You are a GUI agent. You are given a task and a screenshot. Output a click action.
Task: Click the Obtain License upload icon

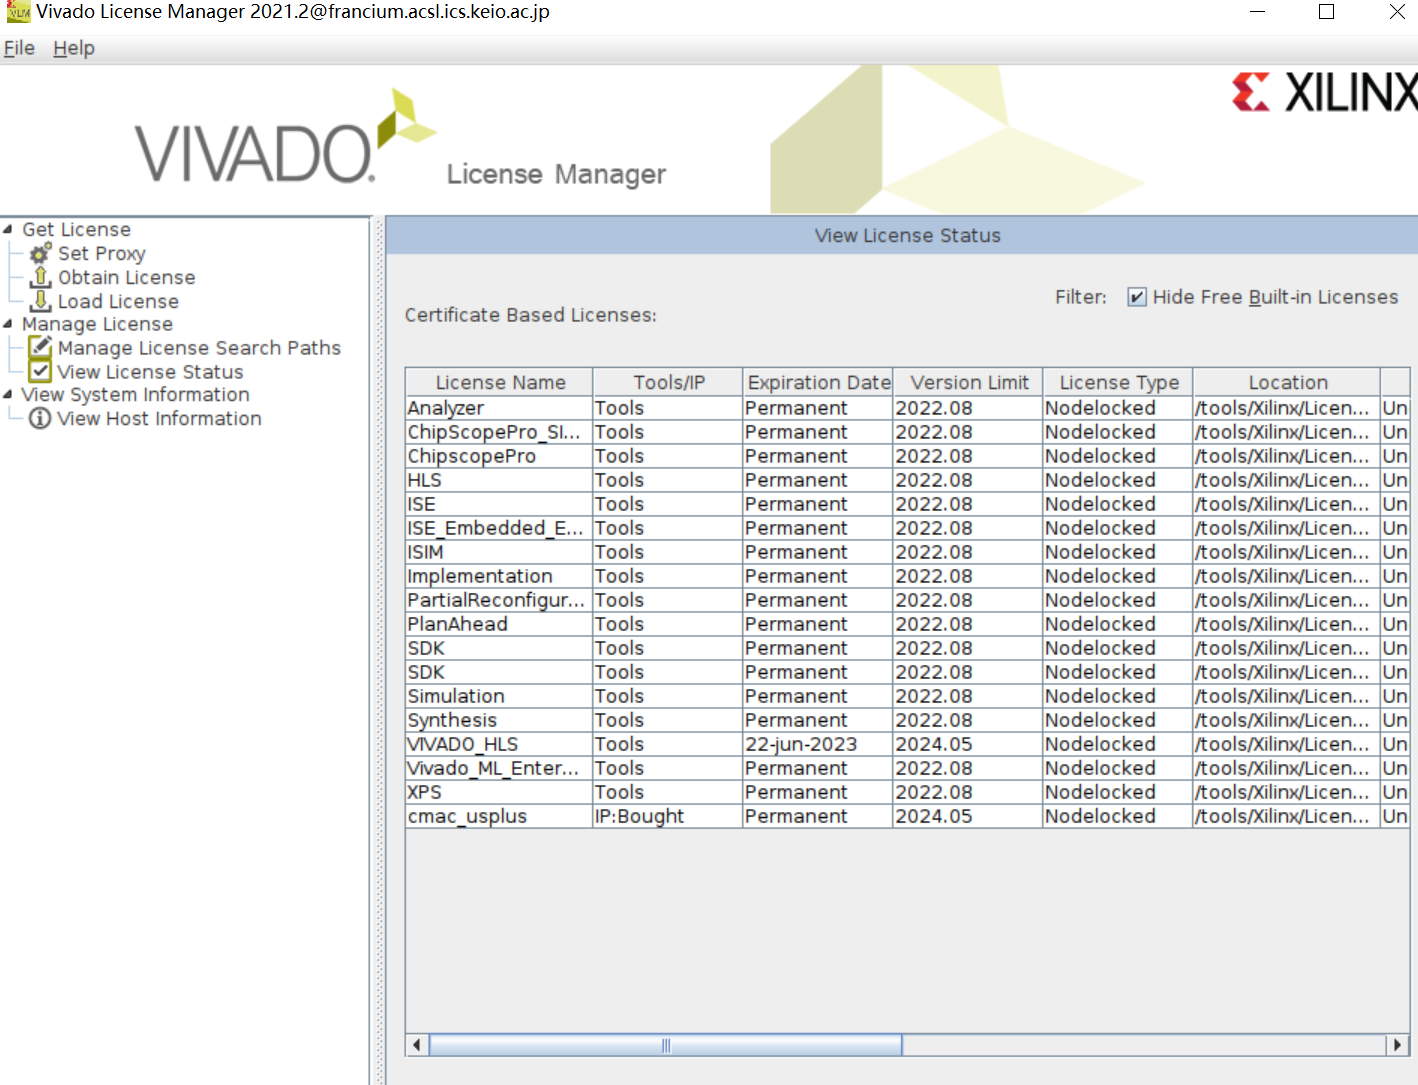pos(39,277)
